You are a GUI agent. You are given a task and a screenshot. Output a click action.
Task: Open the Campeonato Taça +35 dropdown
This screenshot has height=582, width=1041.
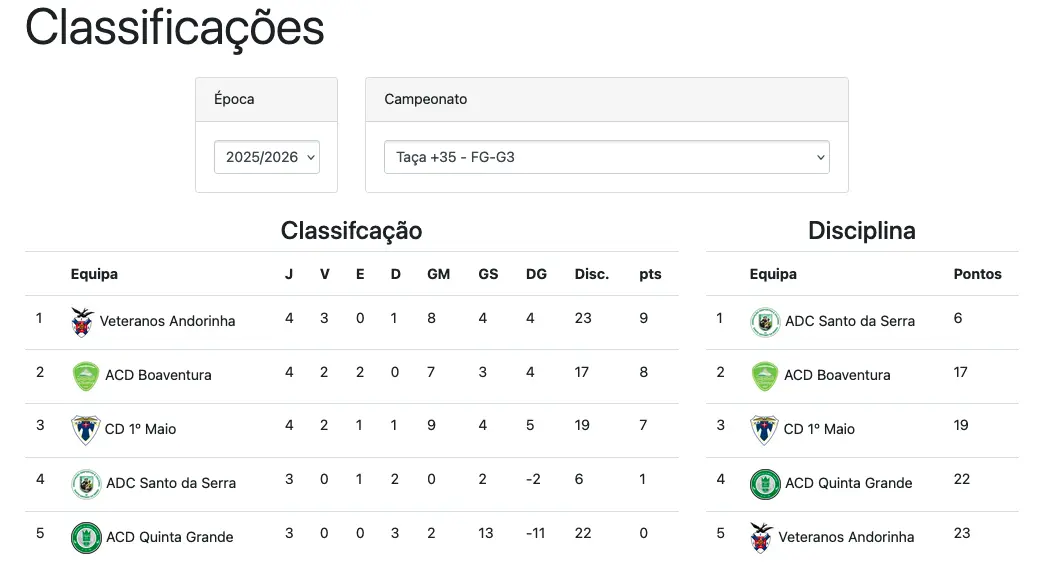(606, 157)
